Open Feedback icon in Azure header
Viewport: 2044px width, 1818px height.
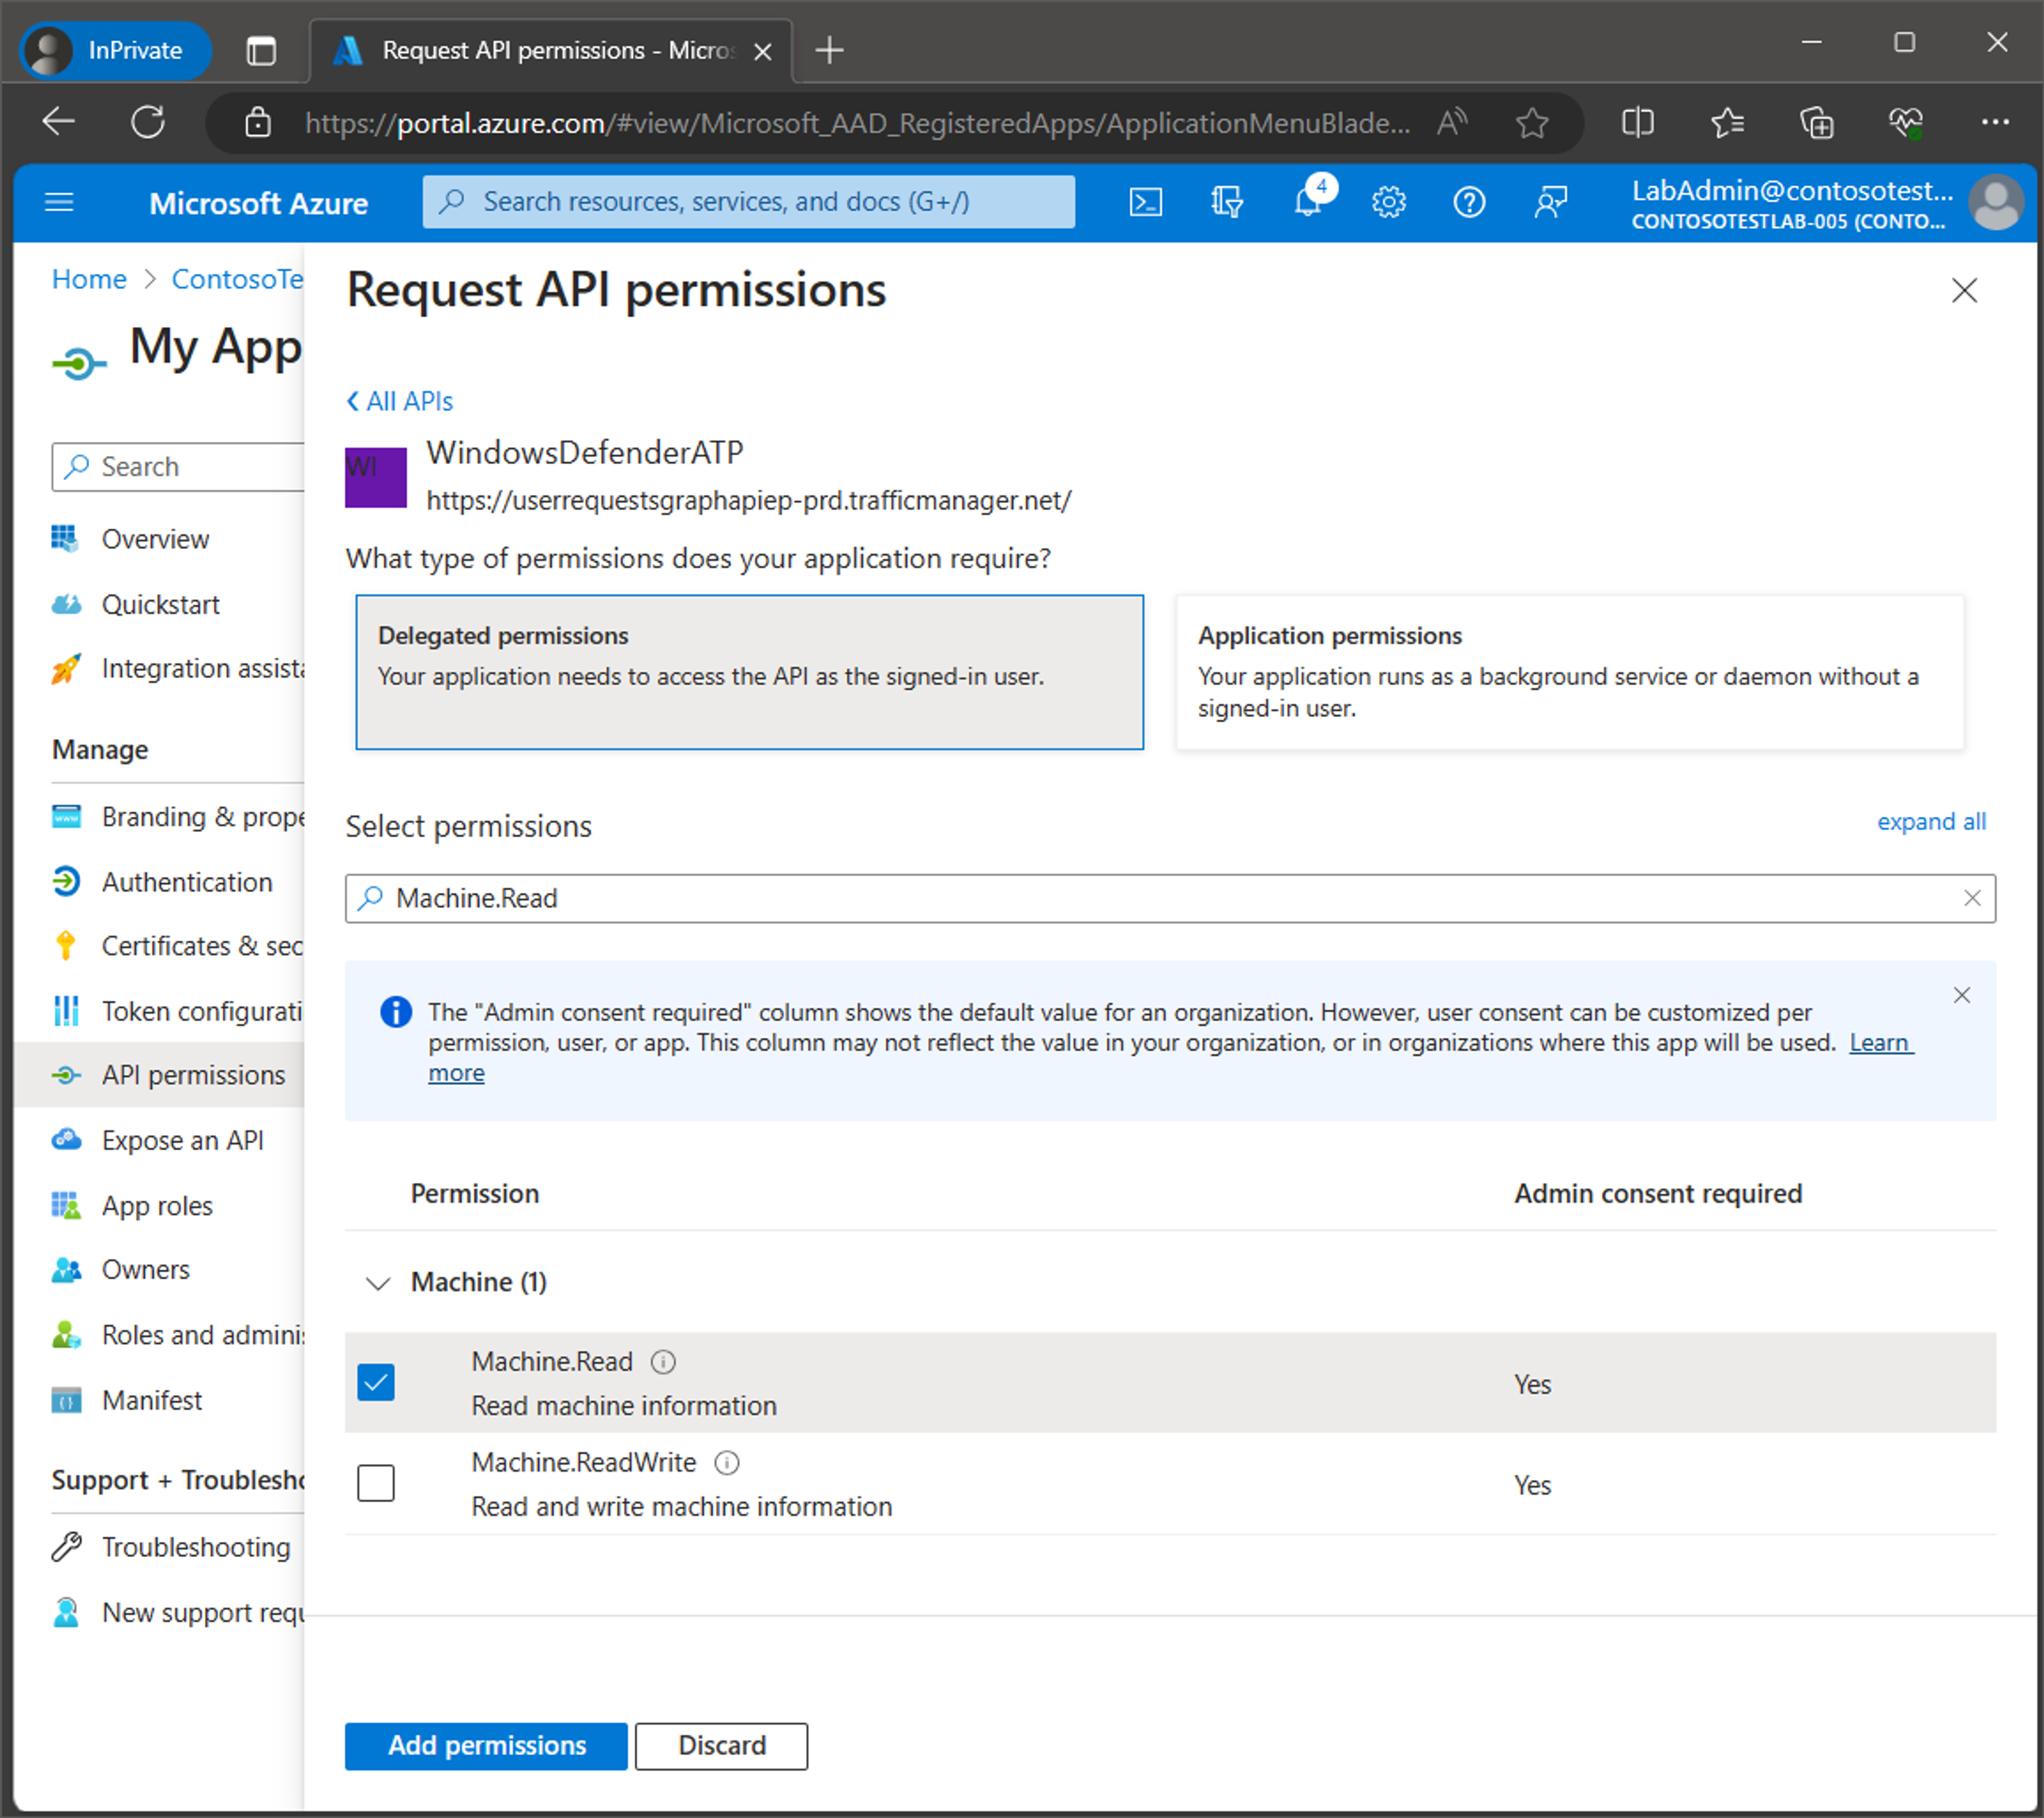pos(1550,203)
